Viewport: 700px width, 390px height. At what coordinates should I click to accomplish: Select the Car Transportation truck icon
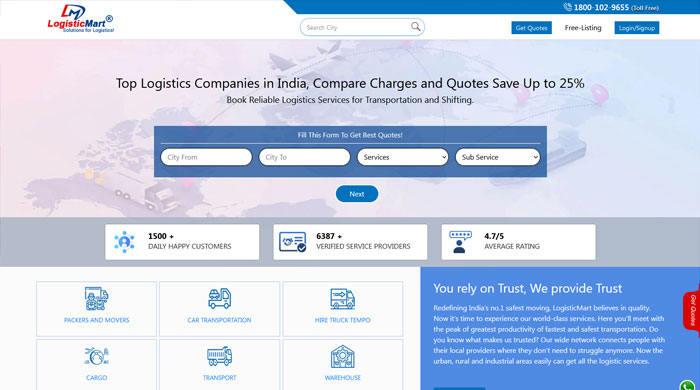tap(219, 299)
